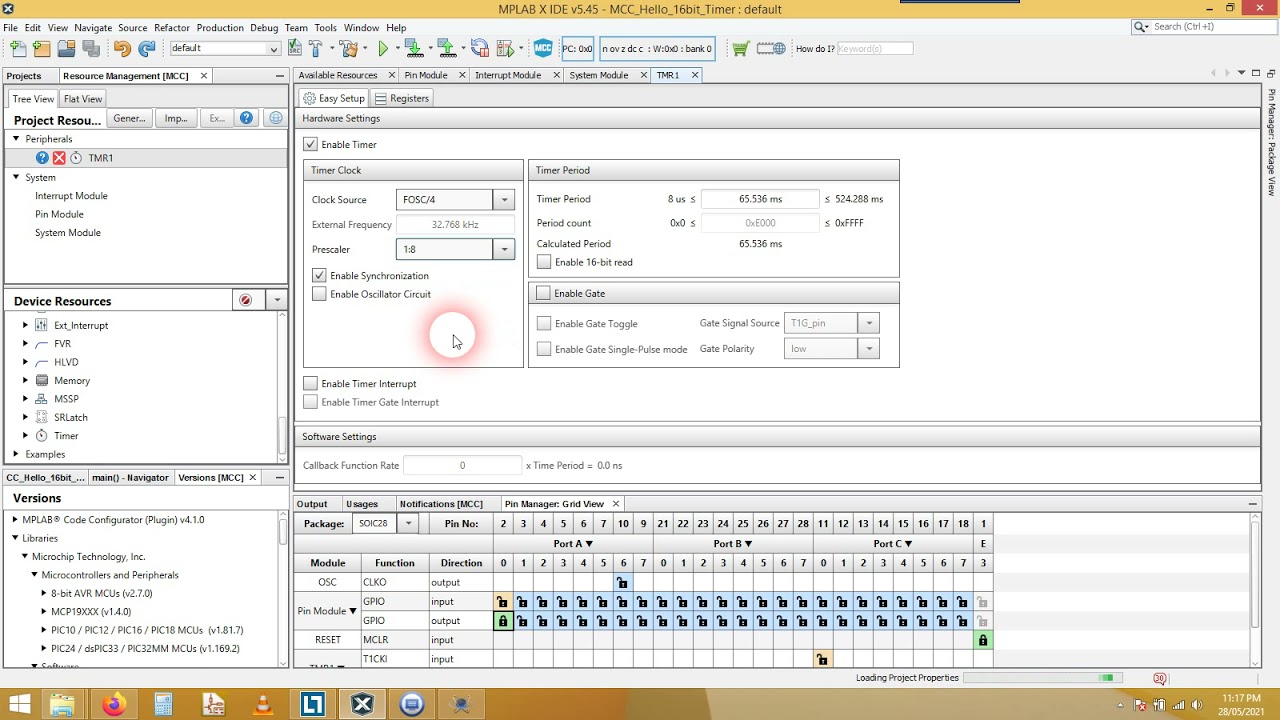Collapse the Peripherals tree node
Screen dimensions: 1280x720
click(x=16, y=139)
